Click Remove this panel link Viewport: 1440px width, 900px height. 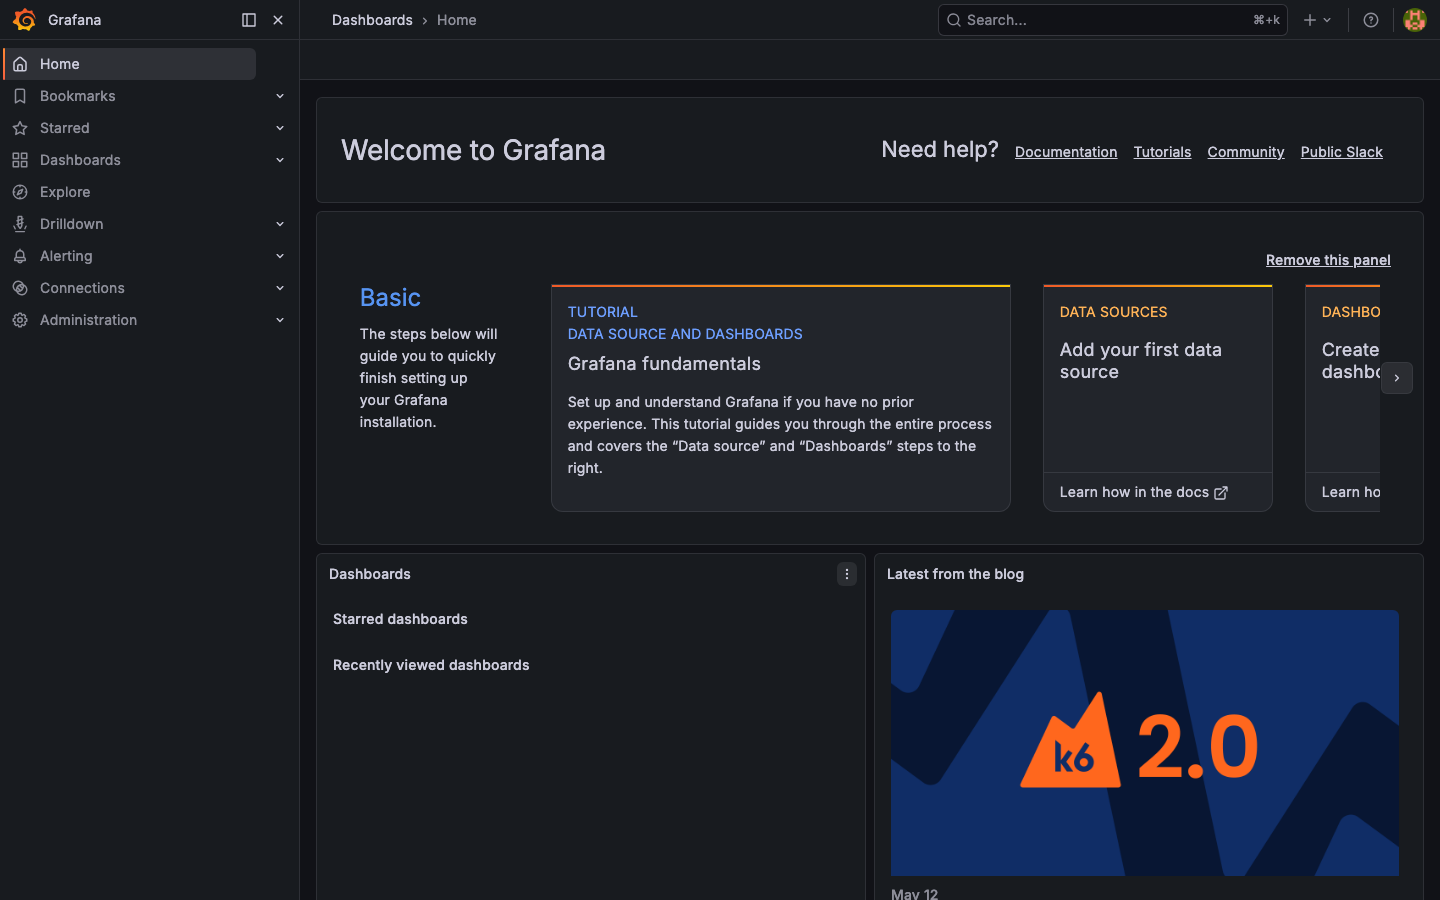pyautogui.click(x=1328, y=260)
